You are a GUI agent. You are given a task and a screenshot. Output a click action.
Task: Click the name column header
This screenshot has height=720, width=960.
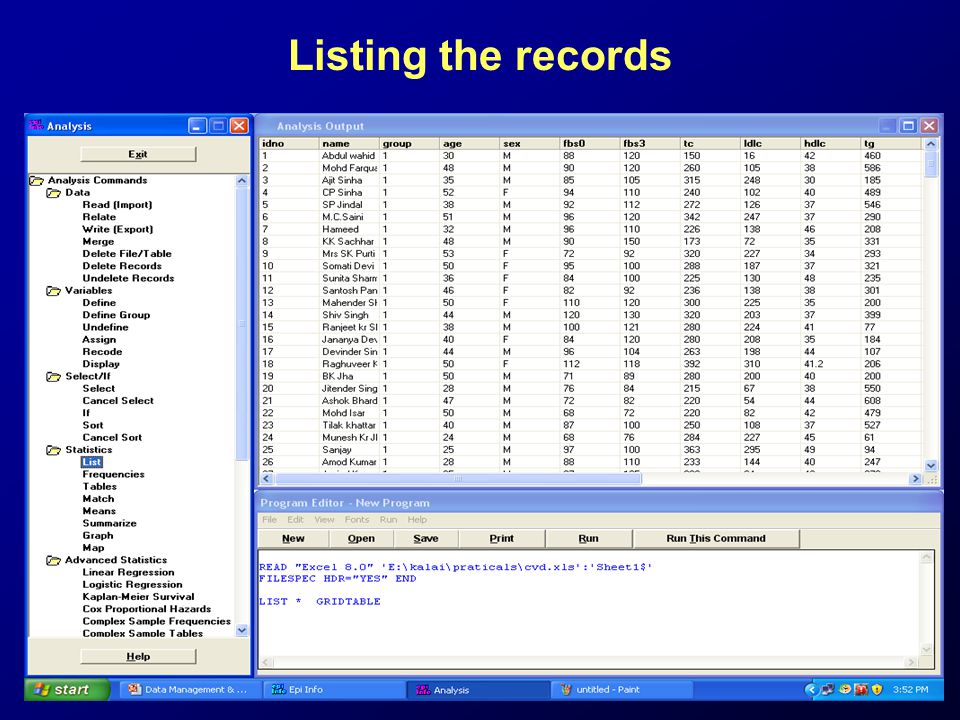350,144
